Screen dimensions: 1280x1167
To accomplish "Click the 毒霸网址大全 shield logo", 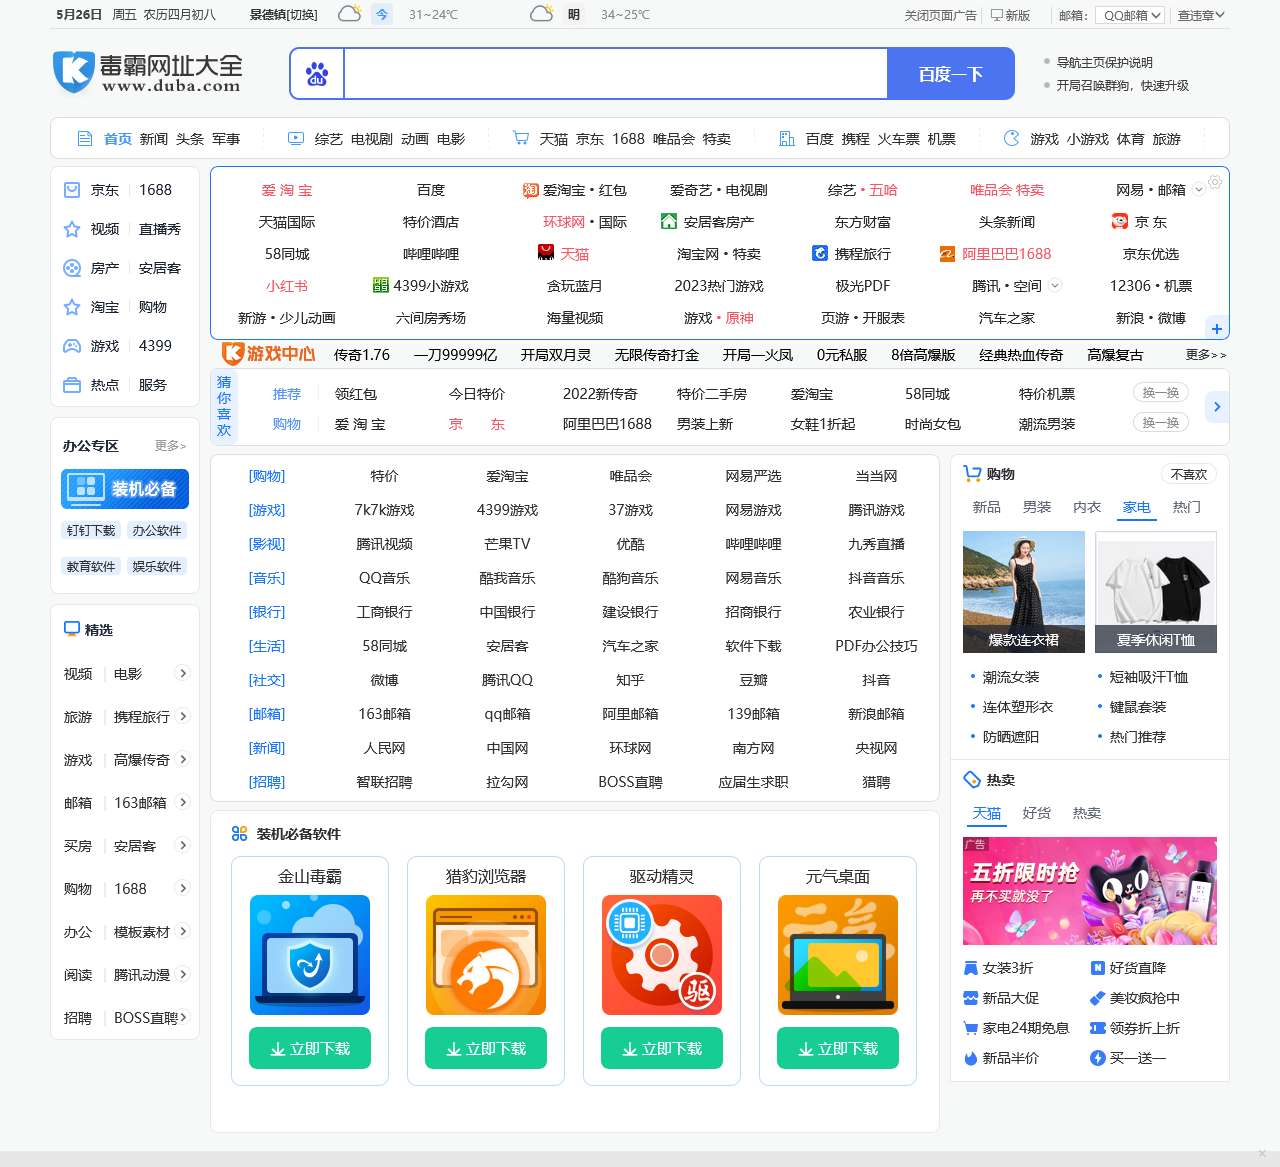I will 73,72.
